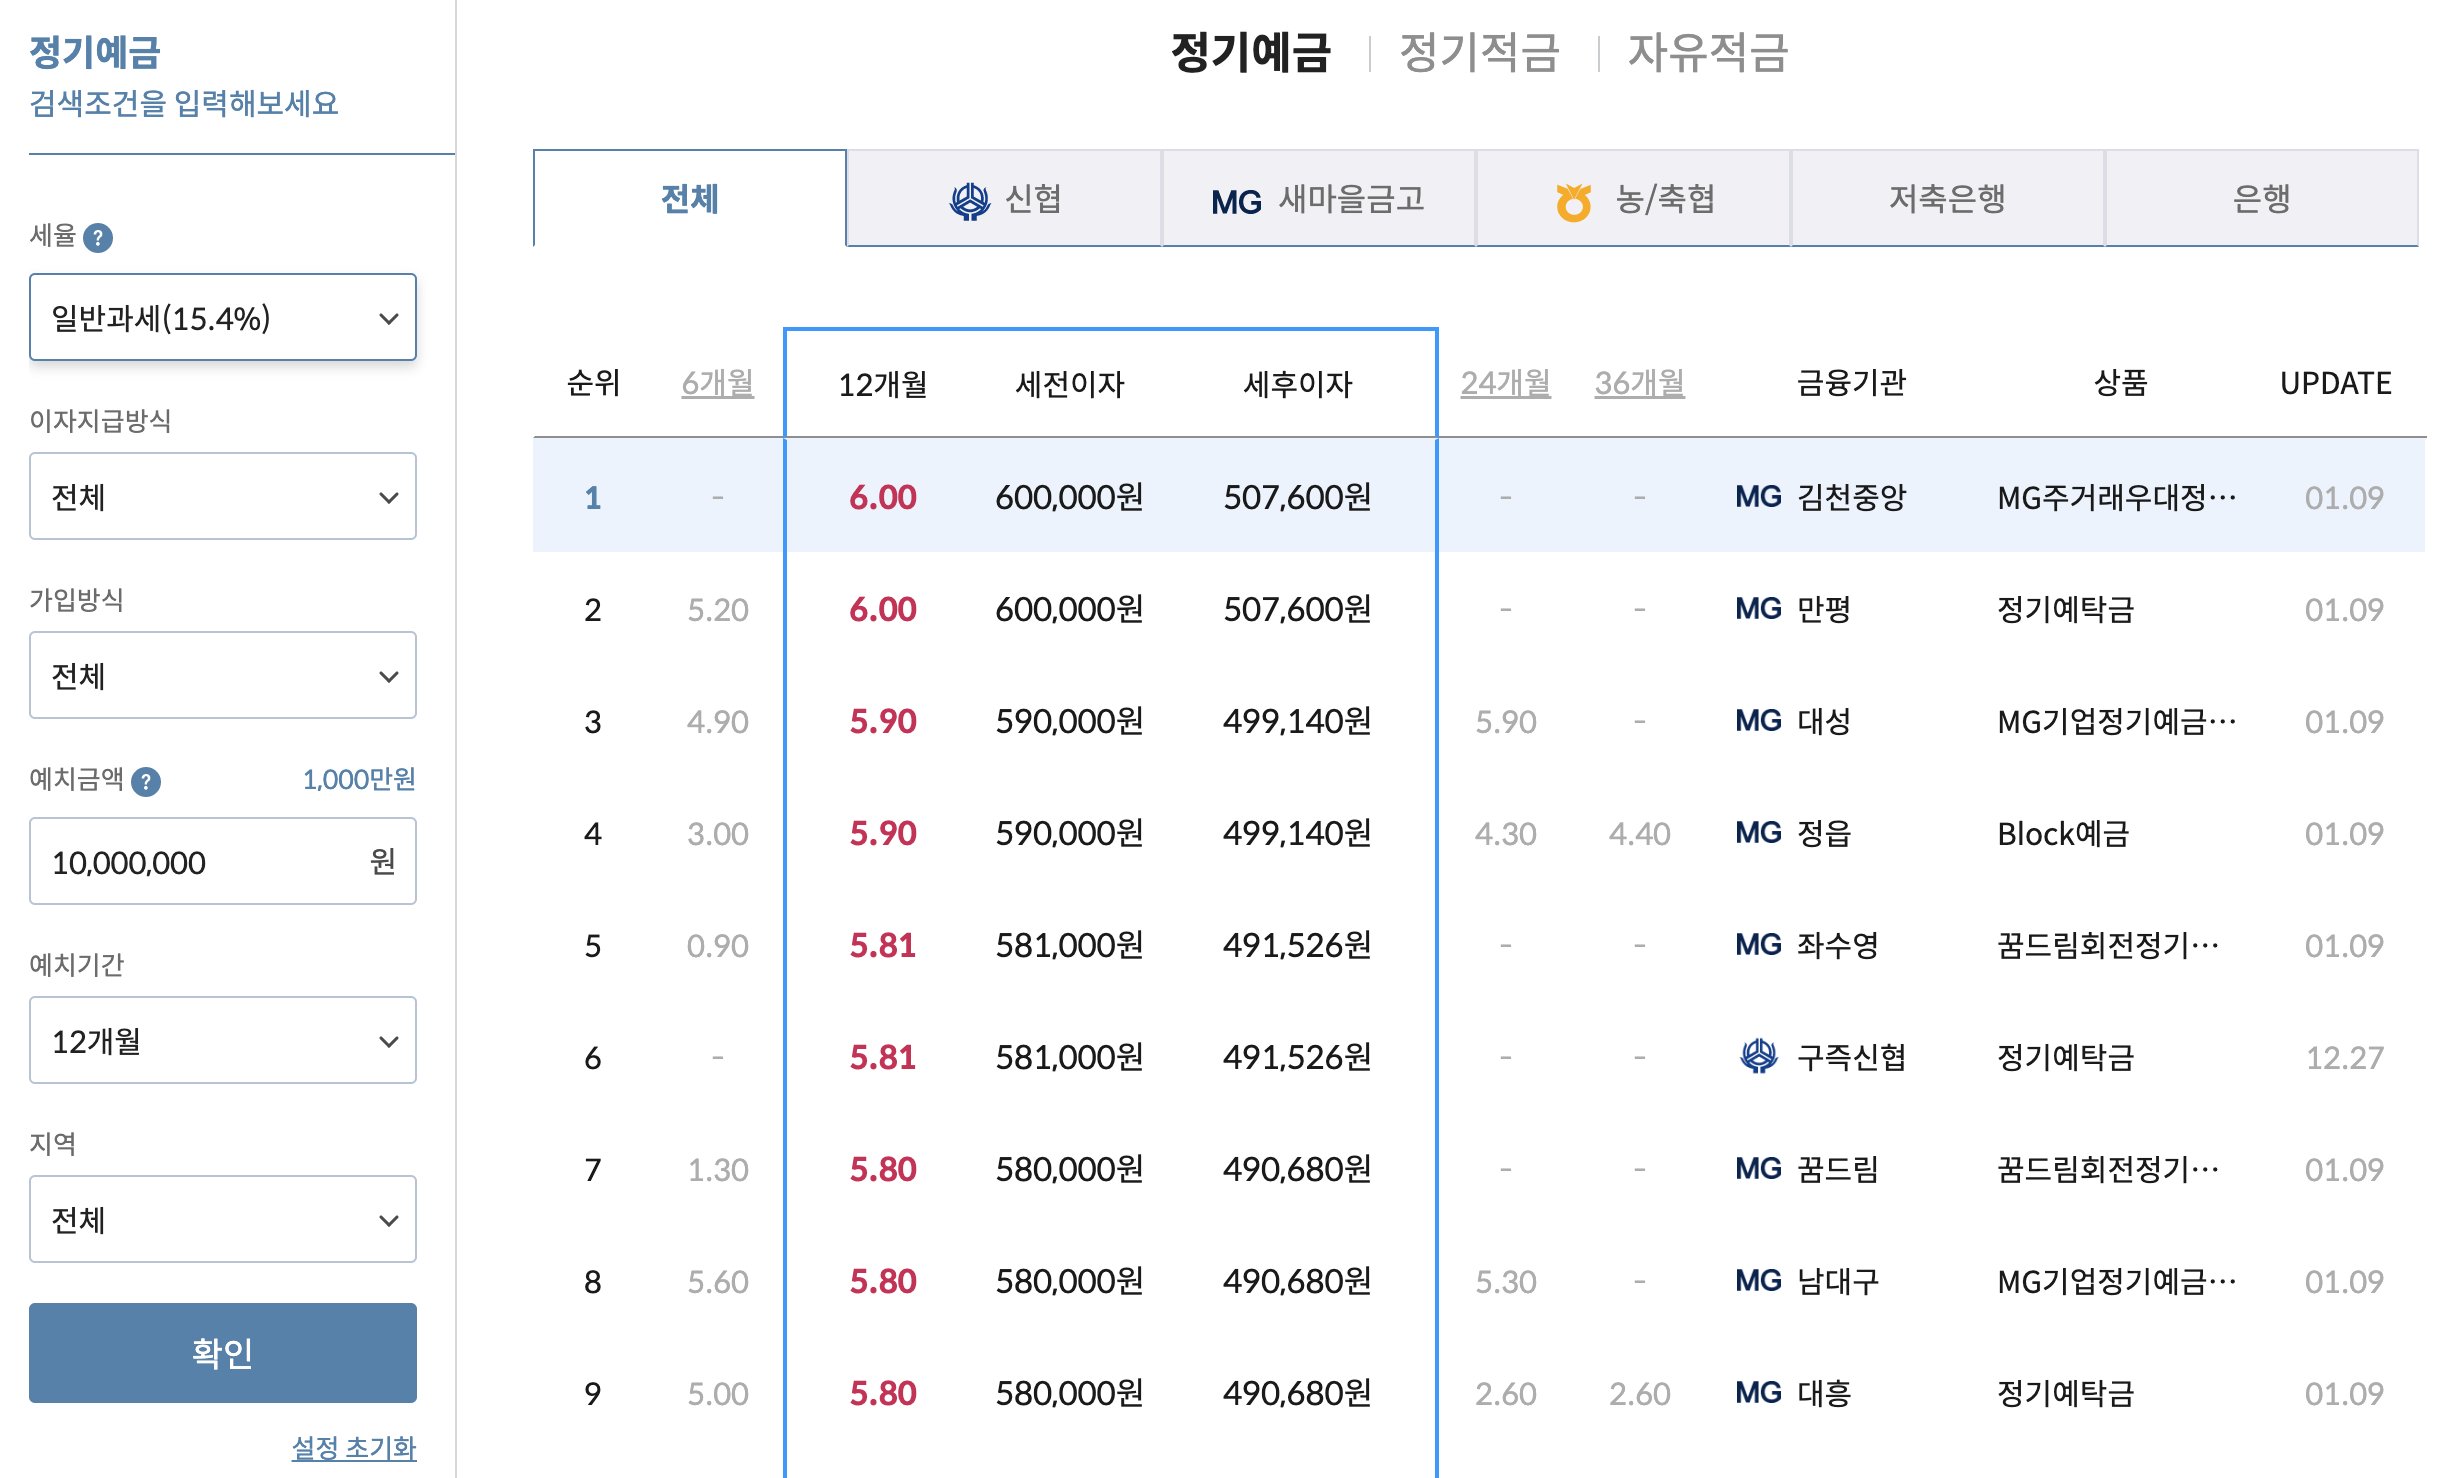Click the MG logo beside 좌수영

click(1758, 945)
